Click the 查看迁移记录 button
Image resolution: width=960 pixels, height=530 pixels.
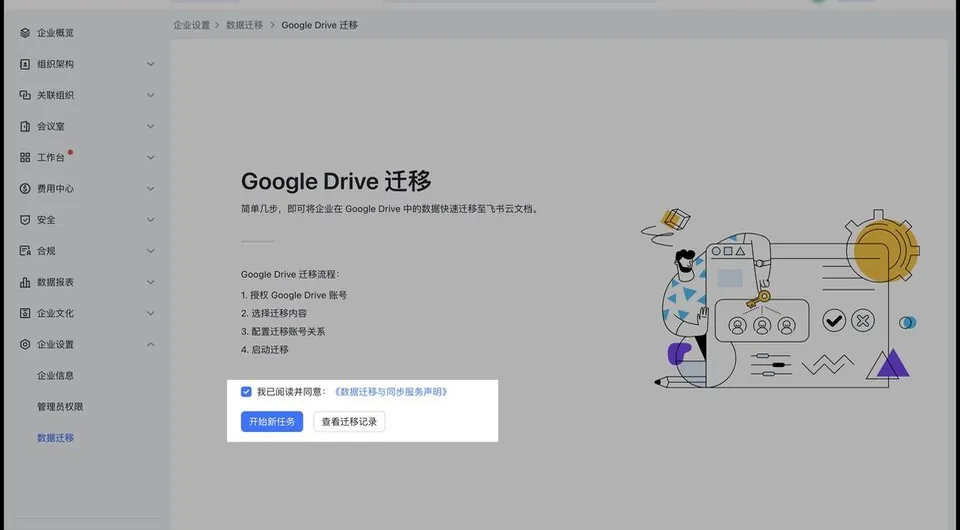[x=349, y=422]
